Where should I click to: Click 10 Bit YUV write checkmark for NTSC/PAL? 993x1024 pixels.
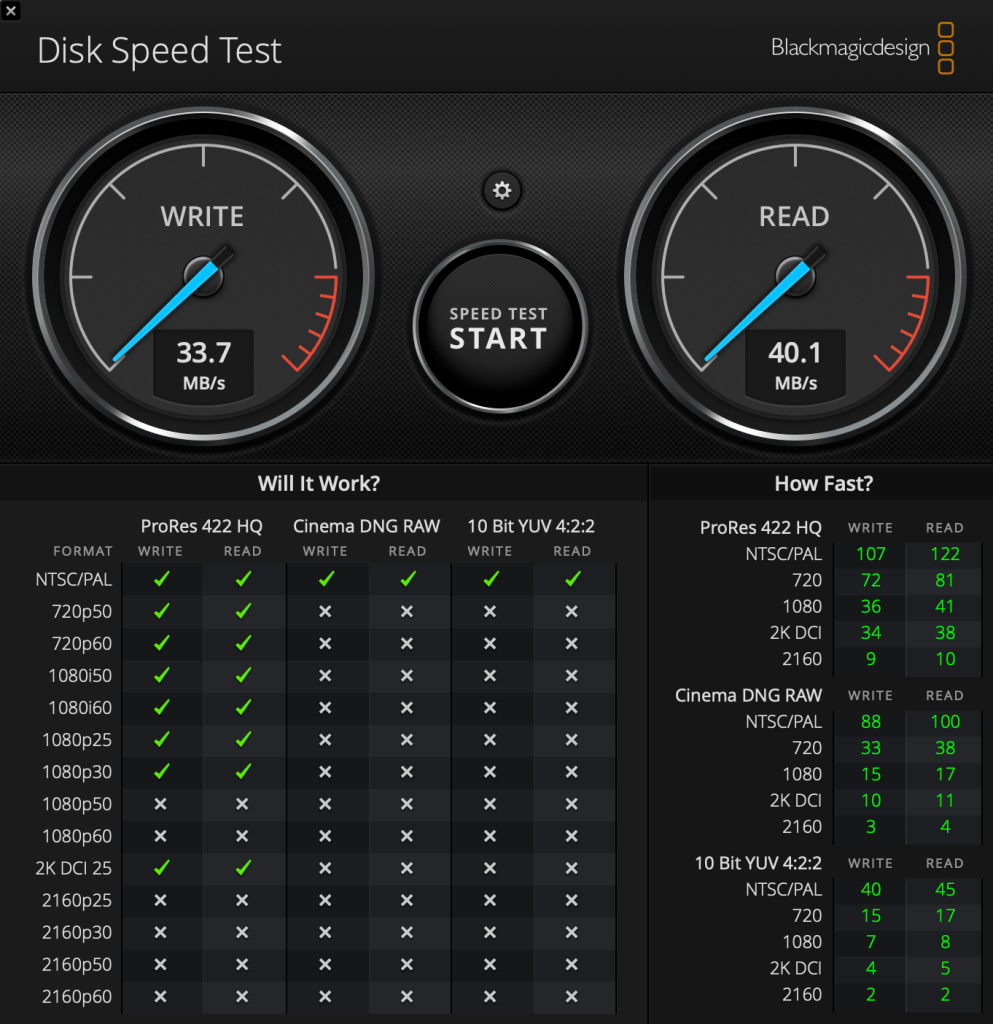(x=490, y=578)
